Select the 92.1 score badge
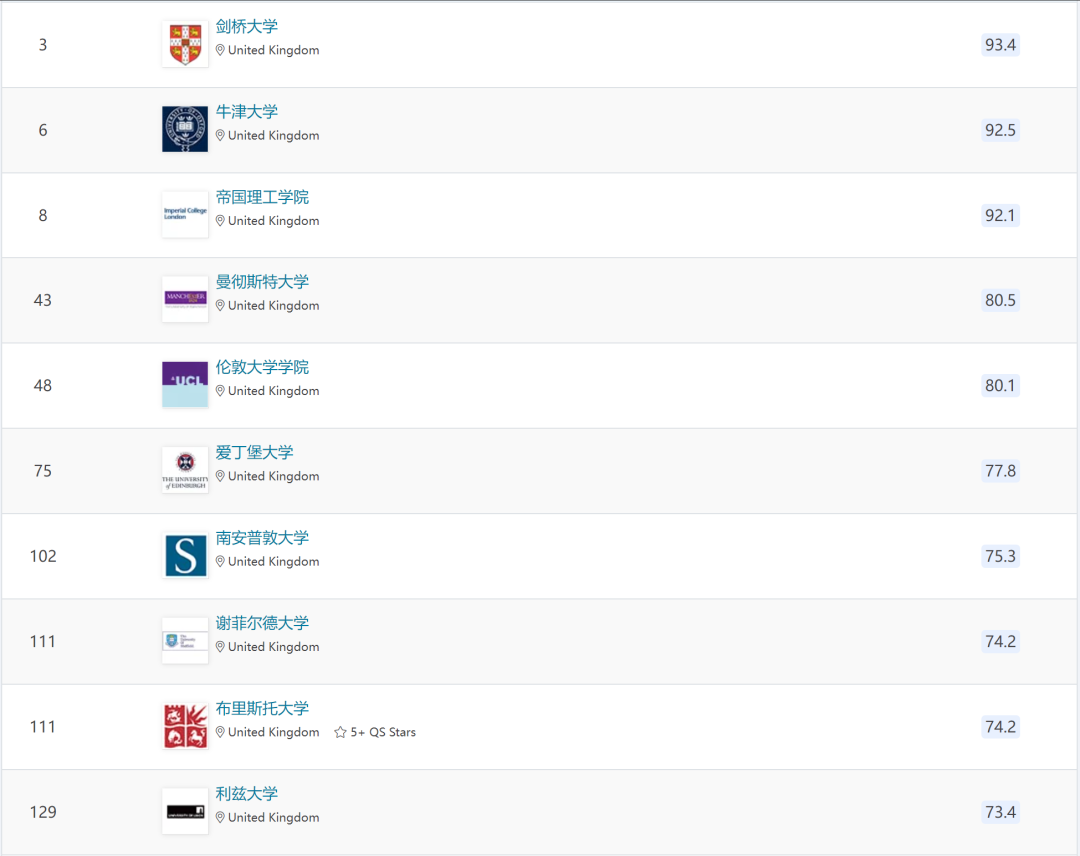Screen dimensions: 1080x856 [x=1000, y=216]
